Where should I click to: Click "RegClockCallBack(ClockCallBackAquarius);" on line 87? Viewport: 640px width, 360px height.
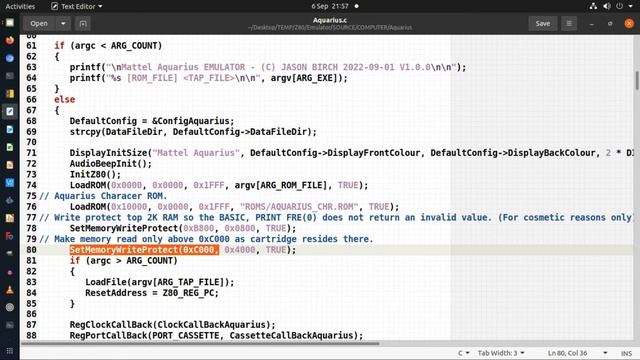coord(173,325)
